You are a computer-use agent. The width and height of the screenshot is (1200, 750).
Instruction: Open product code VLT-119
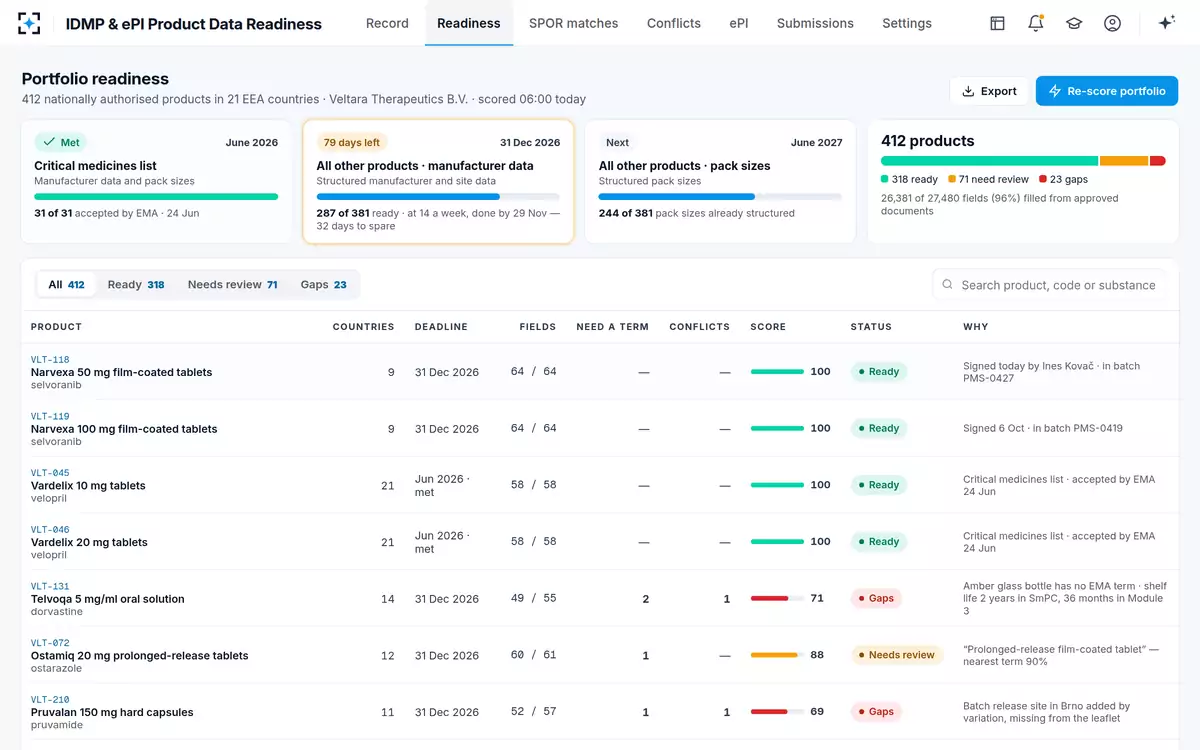[50, 417]
